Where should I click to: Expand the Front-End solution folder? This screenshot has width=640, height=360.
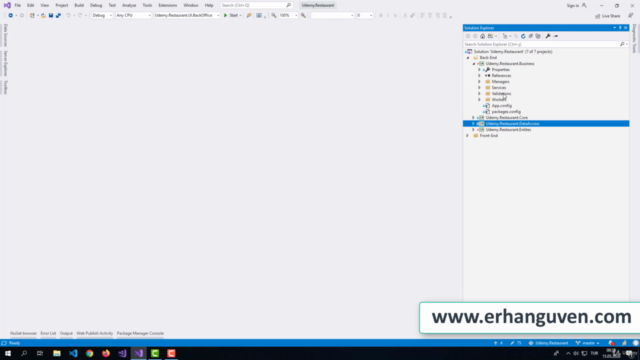(x=468, y=136)
